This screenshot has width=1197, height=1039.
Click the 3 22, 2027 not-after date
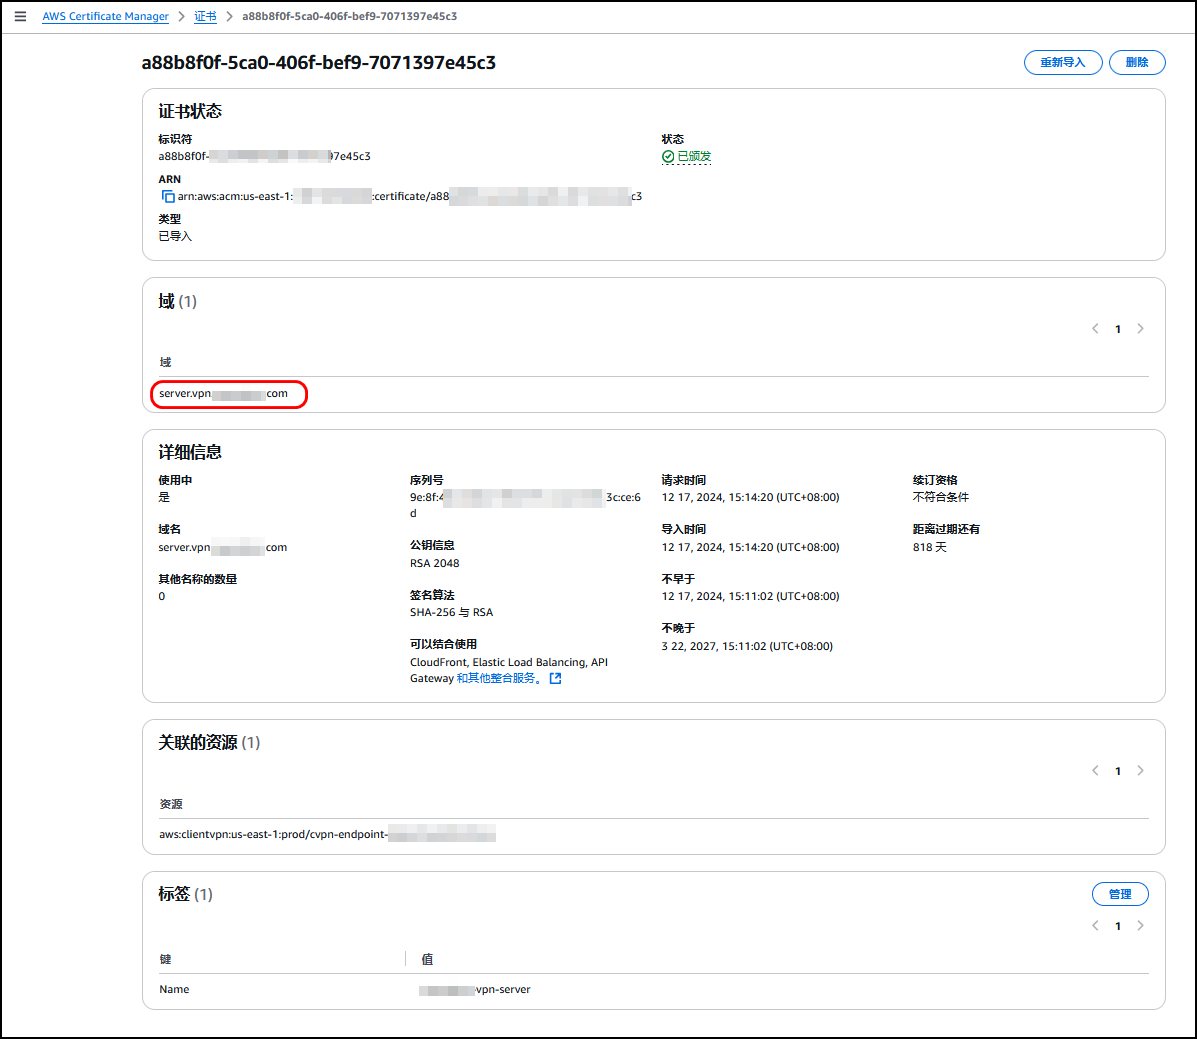747,646
